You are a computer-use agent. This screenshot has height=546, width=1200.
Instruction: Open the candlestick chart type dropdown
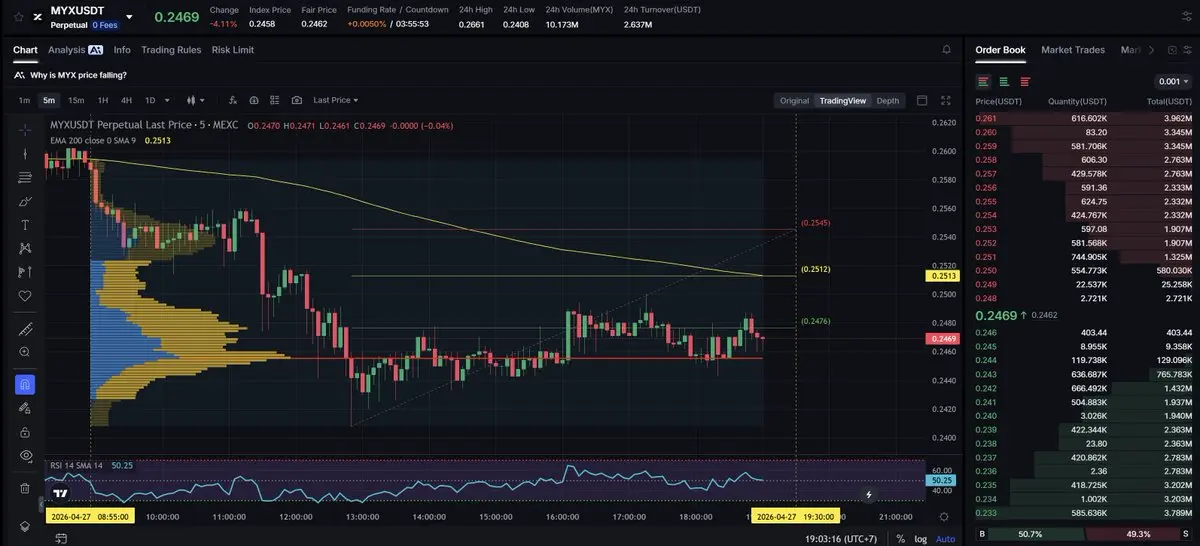196,100
